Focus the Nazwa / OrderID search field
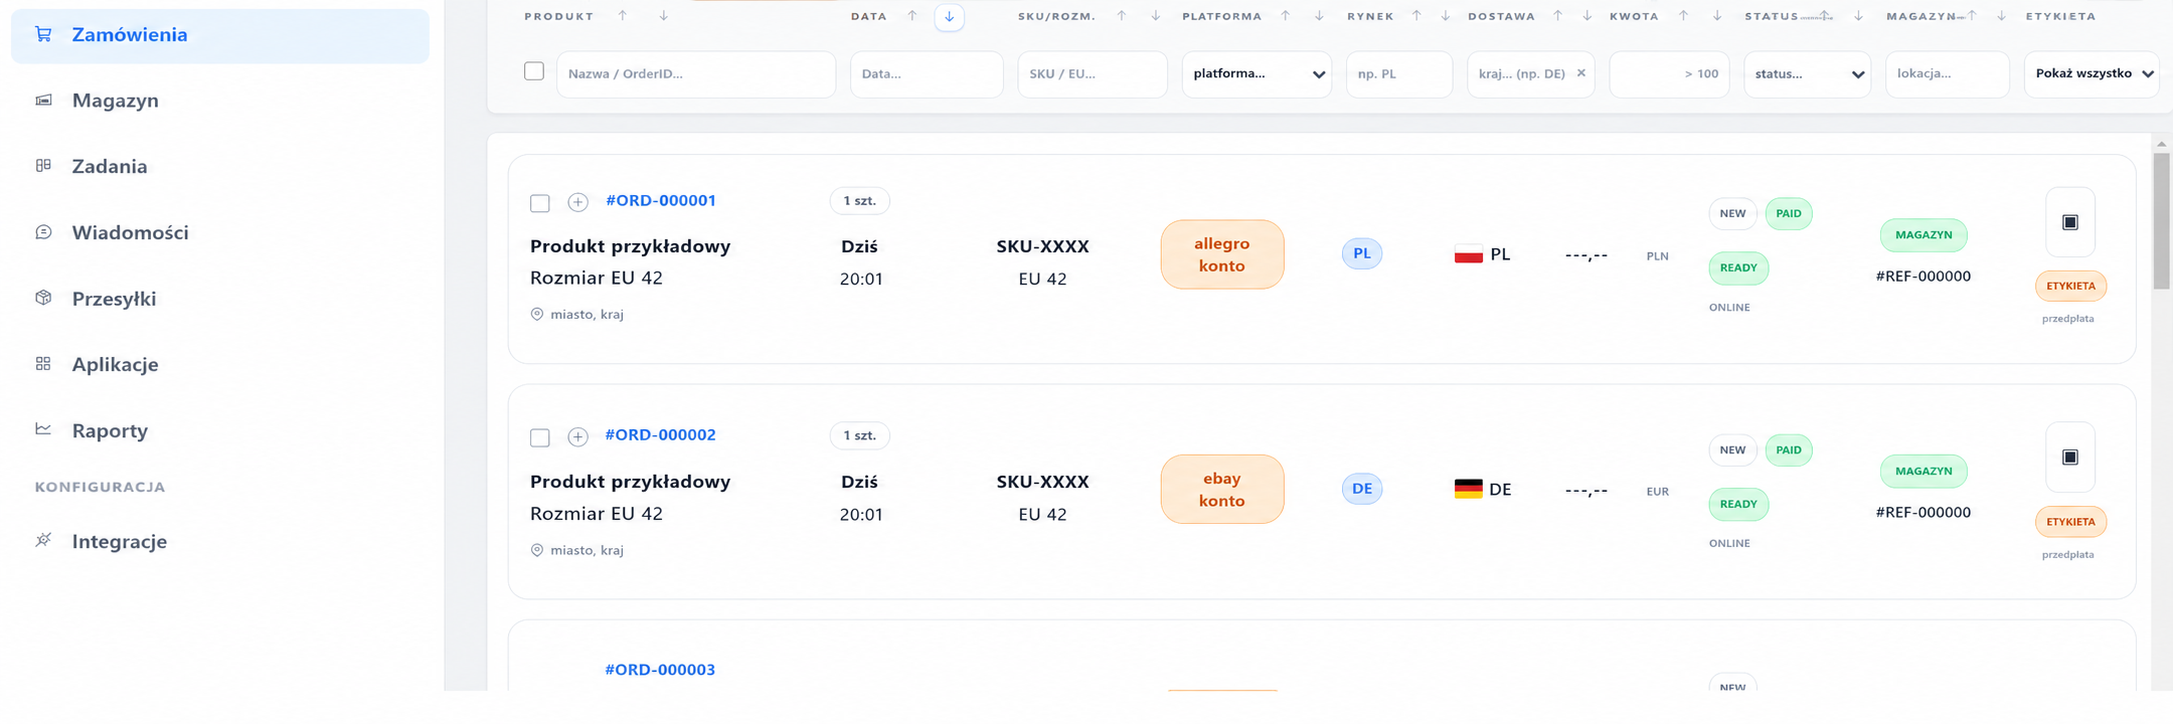 [x=696, y=74]
